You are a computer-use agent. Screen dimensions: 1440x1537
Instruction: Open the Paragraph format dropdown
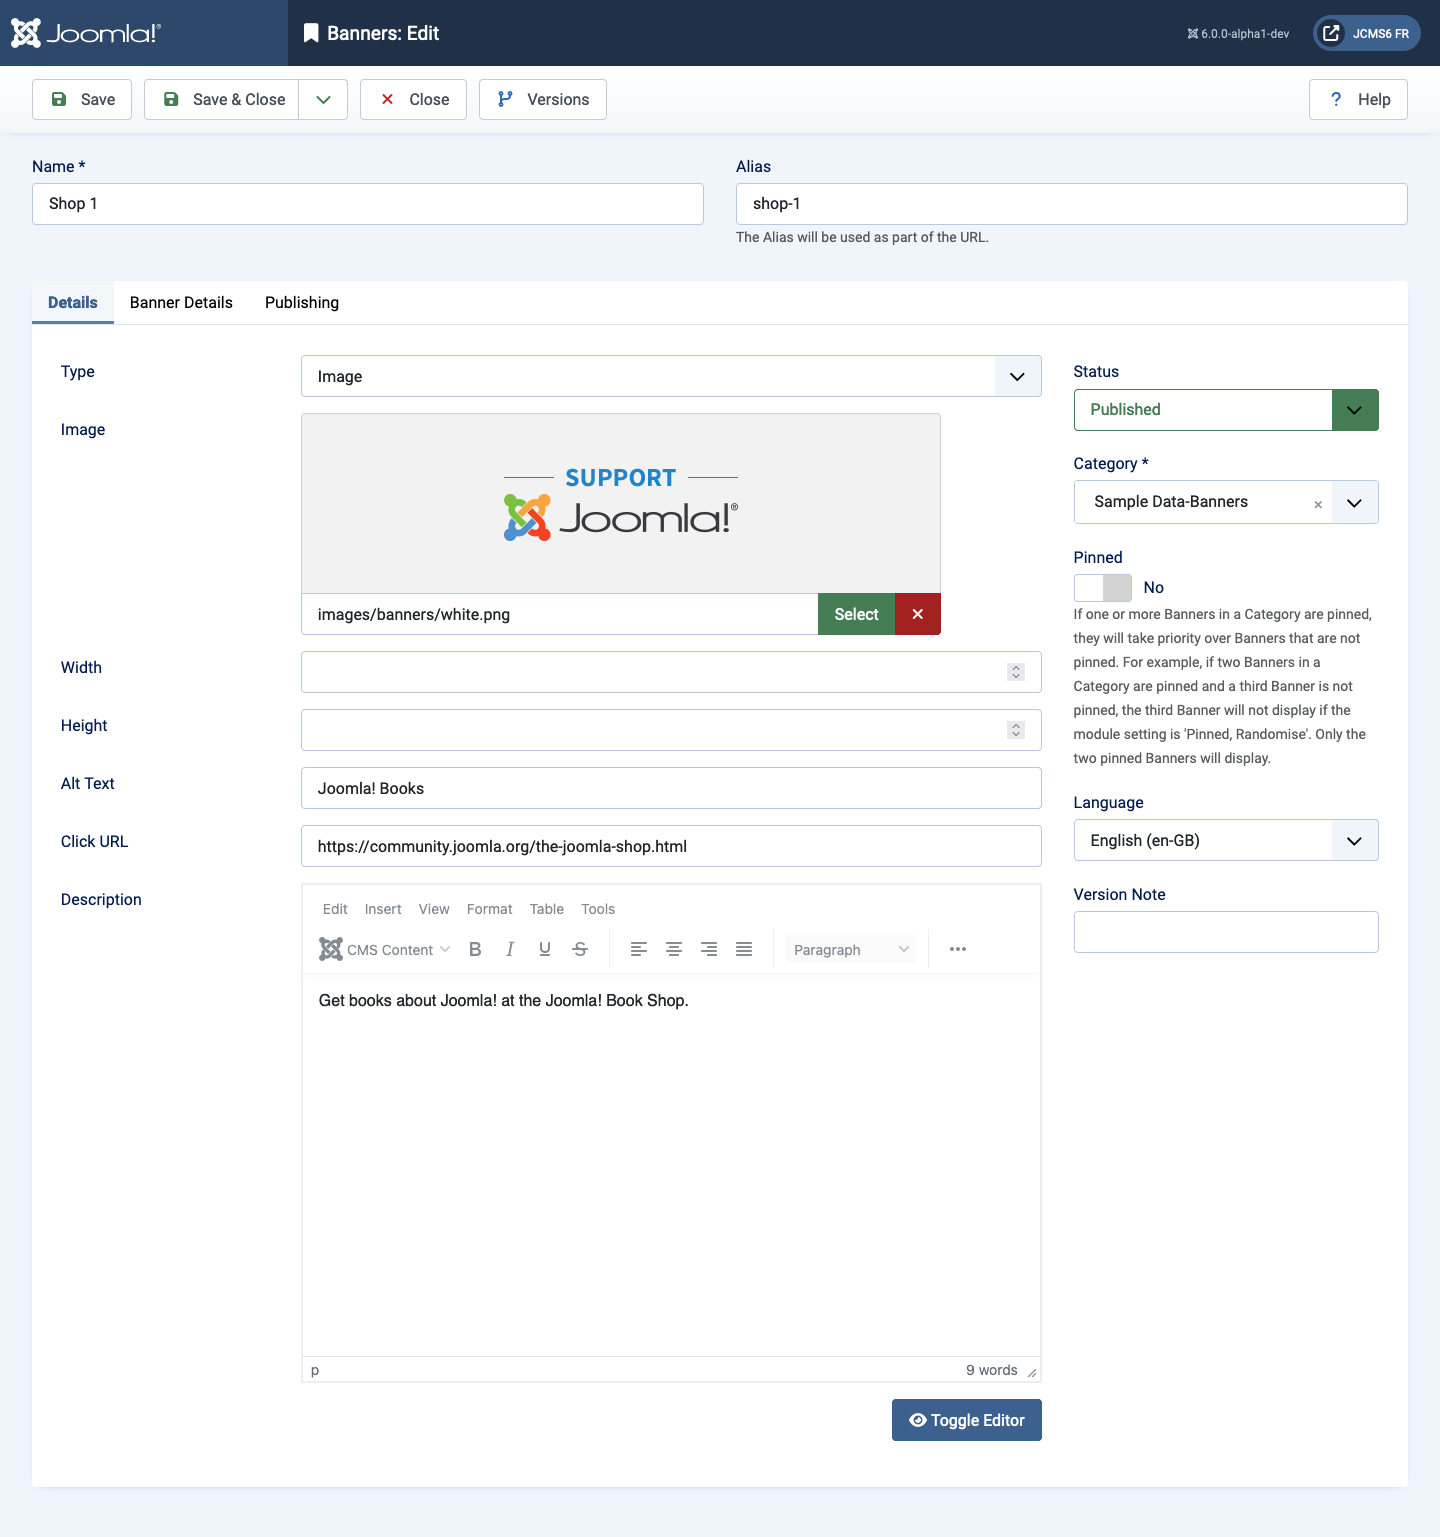coord(851,949)
